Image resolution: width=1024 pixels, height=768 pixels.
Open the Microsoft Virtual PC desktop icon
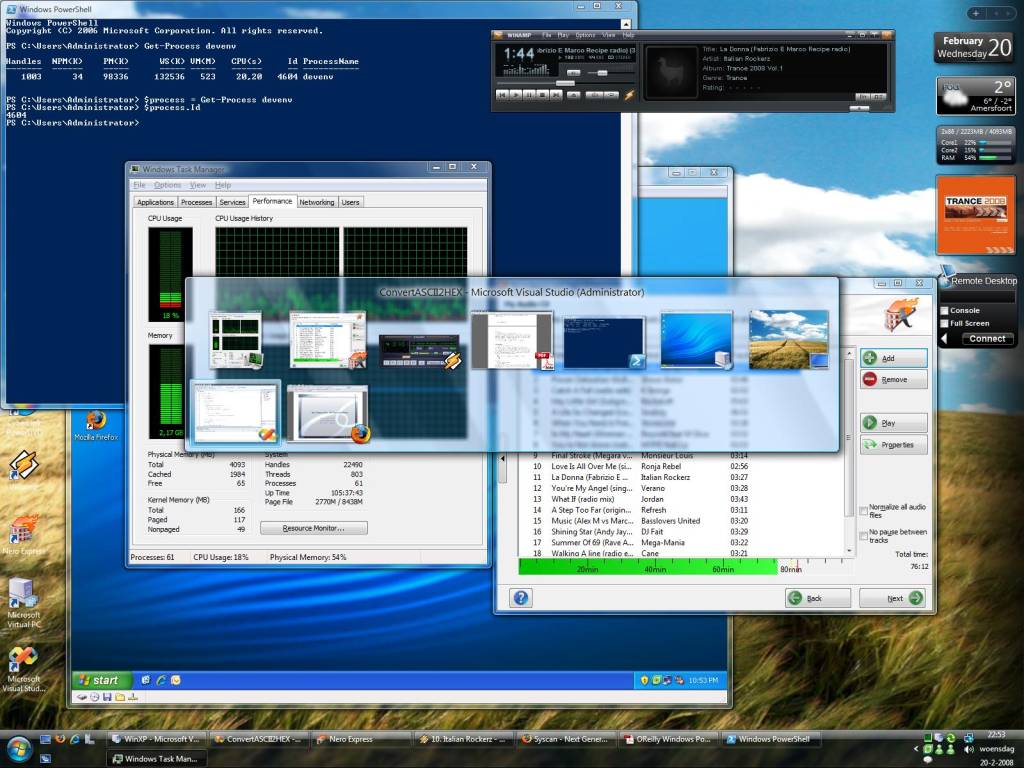pos(23,594)
